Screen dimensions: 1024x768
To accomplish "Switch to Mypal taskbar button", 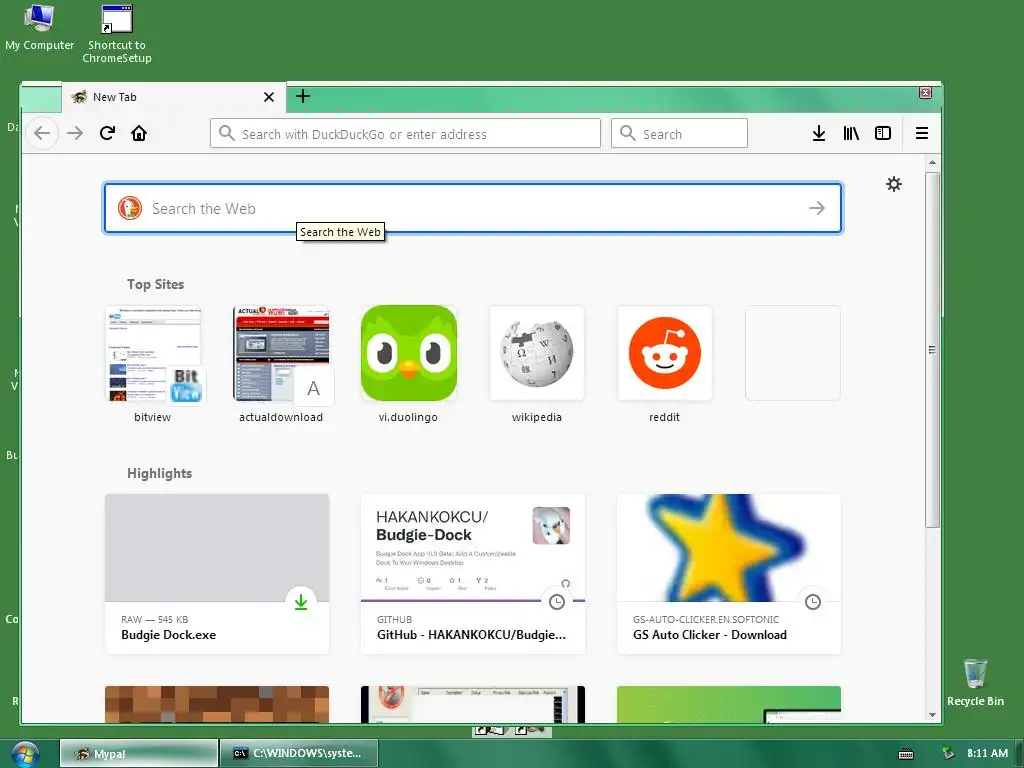I will pos(138,754).
